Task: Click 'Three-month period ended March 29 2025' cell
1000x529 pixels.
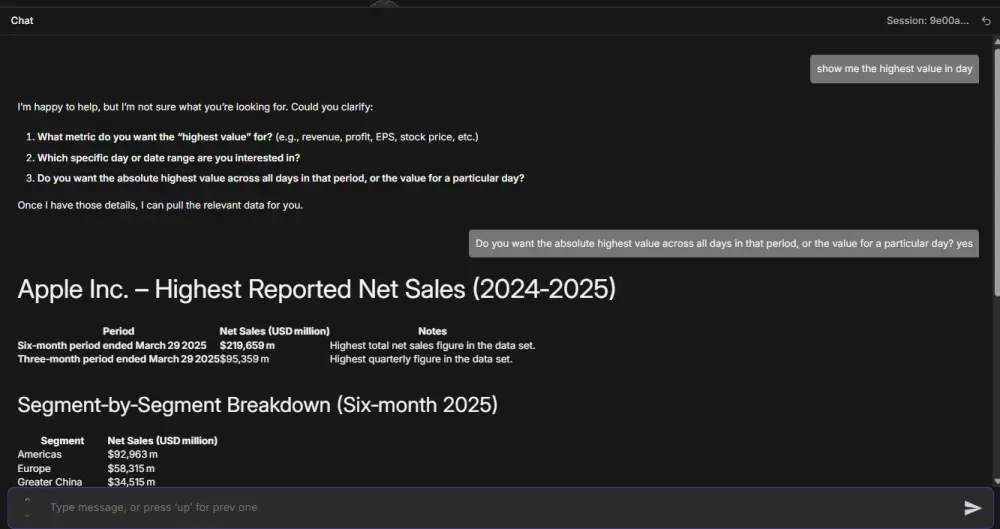Action: coord(119,359)
